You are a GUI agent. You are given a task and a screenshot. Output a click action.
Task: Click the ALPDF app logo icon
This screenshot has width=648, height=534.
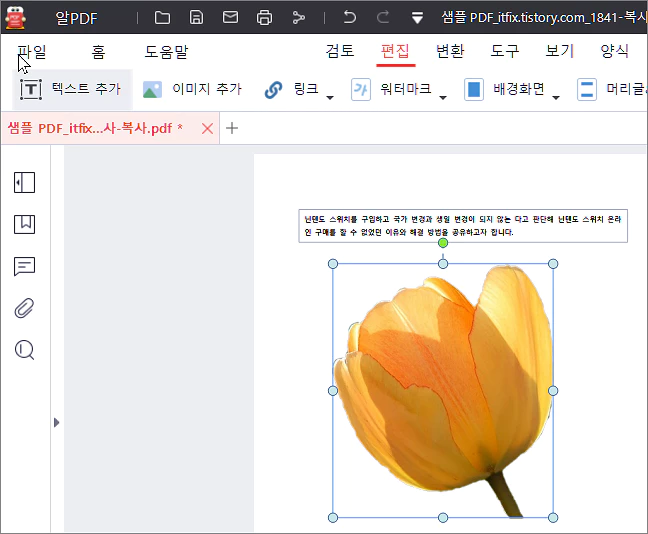pos(16,18)
